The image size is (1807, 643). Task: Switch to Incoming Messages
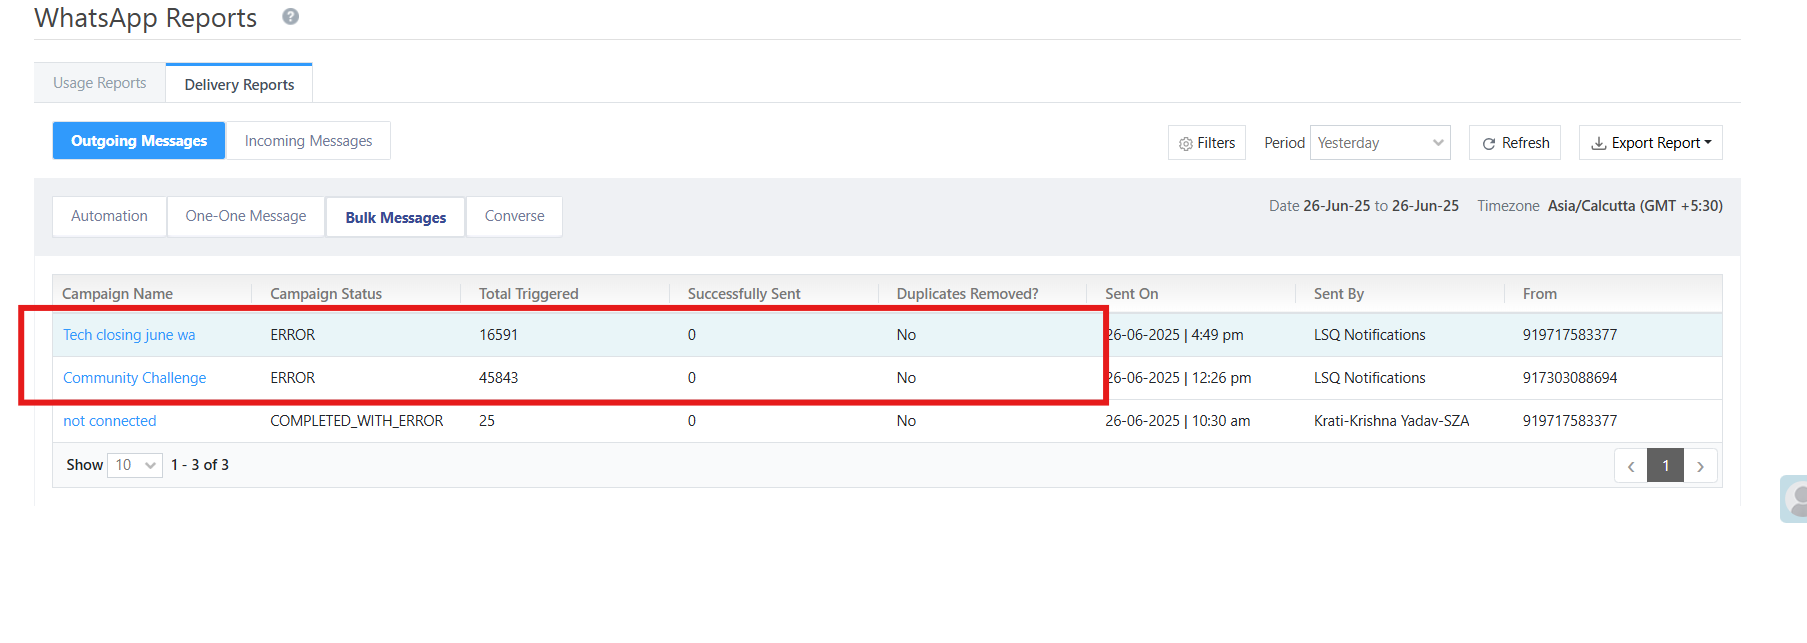[x=308, y=141]
